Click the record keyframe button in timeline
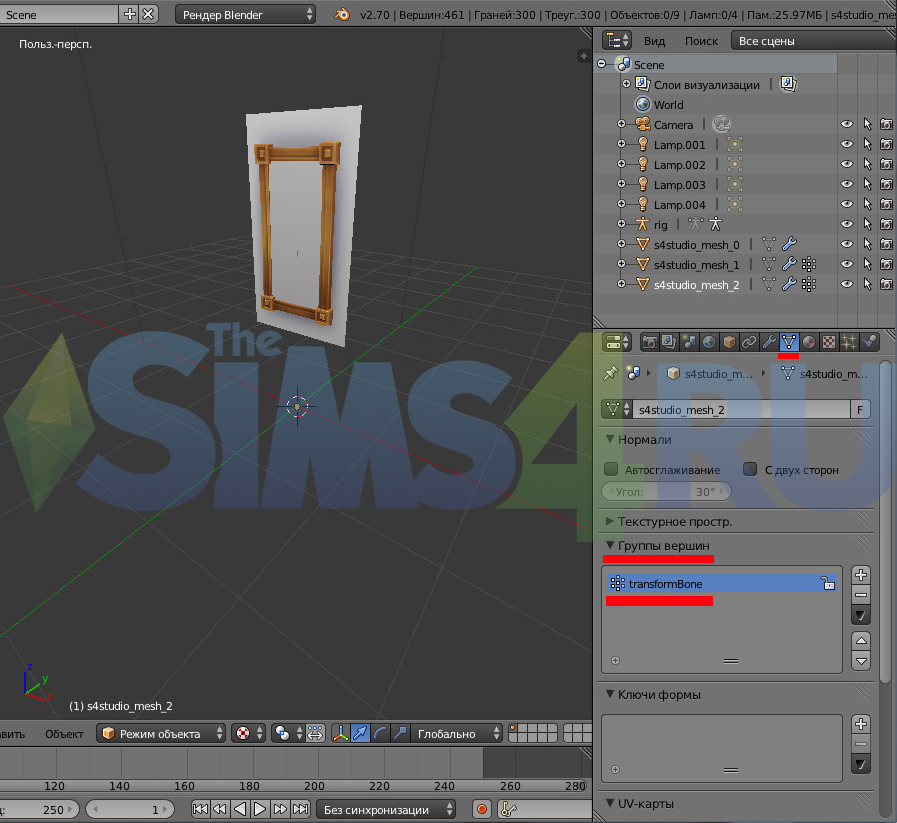Viewport: 897px width, 823px height. click(482, 809)
